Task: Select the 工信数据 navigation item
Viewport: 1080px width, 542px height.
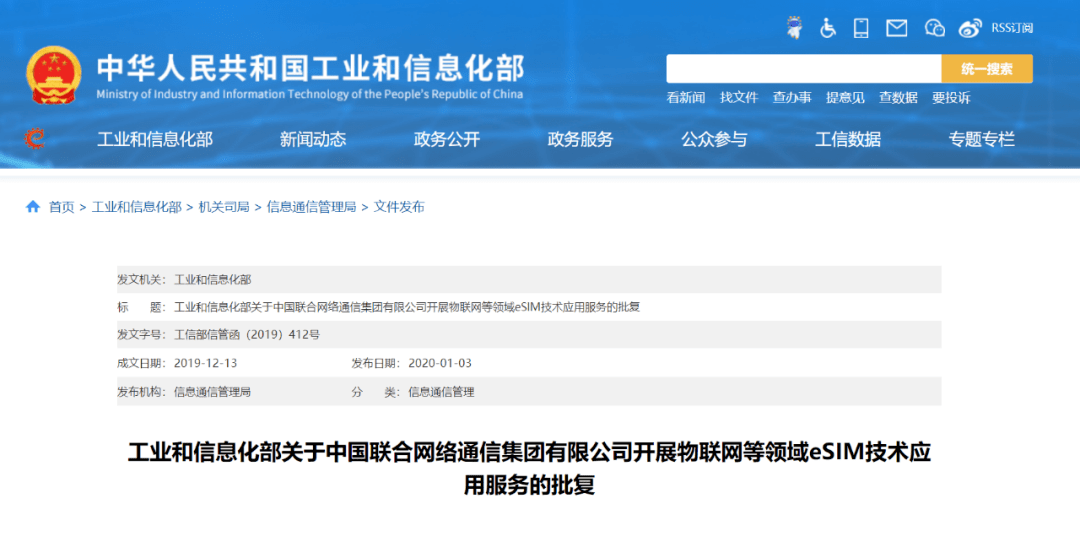Action: (848, 139)
